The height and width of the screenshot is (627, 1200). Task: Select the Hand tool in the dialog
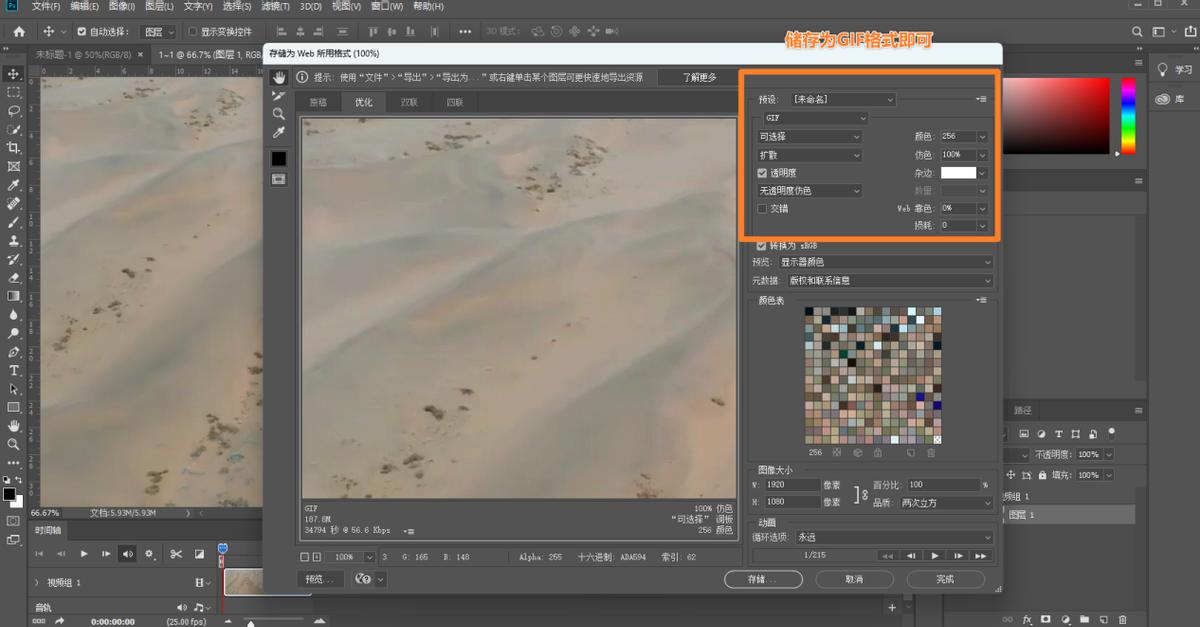pyautogui.click(x=279, y=77)
